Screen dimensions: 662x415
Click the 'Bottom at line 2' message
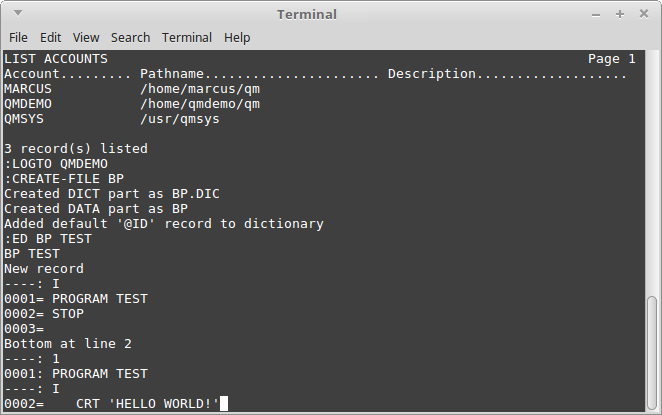(x=68, y=344)
